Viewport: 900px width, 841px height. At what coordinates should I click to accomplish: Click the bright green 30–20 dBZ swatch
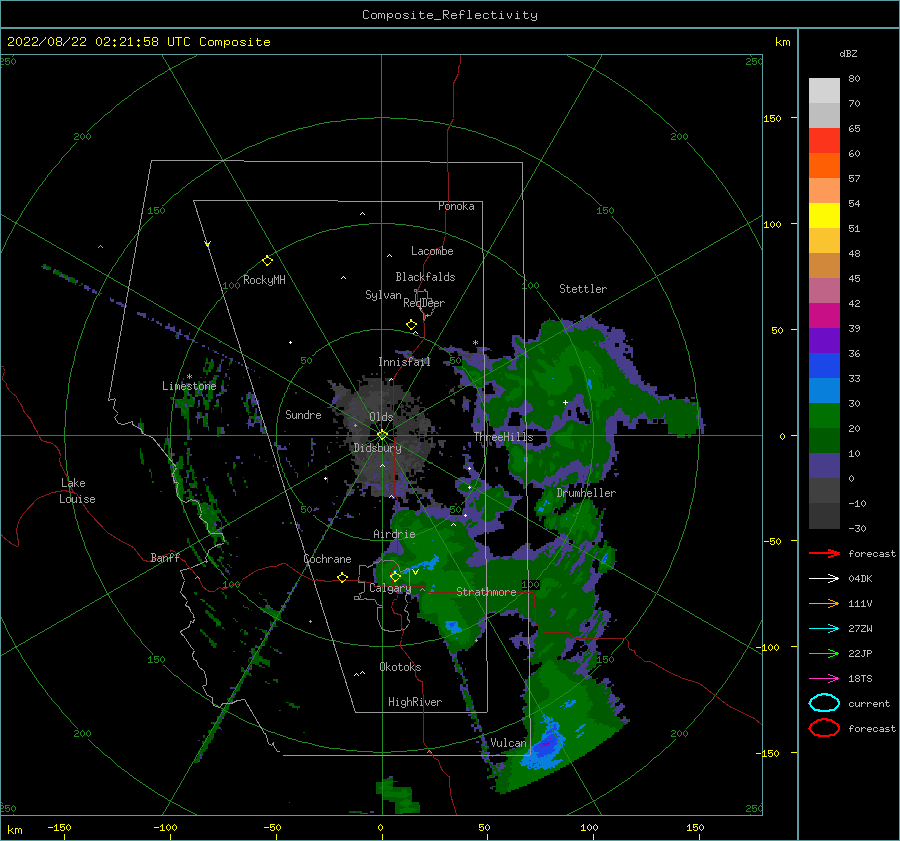[824, 416]
